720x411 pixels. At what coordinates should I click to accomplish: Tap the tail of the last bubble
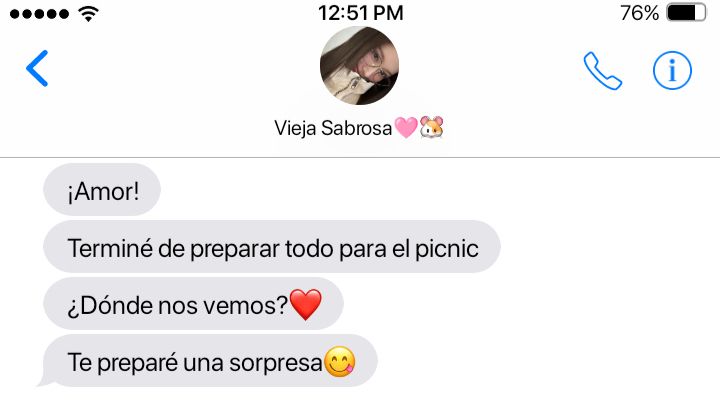[x=45, y=380]
